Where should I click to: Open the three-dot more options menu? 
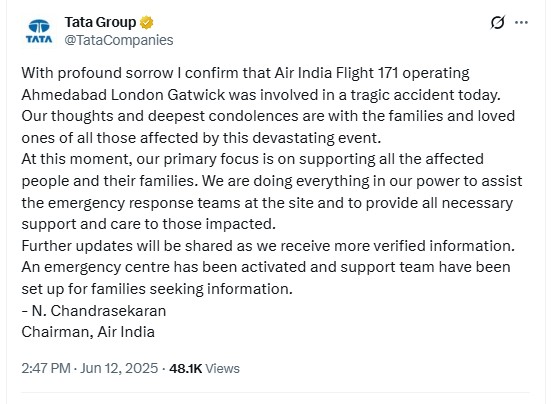(521, 22)
